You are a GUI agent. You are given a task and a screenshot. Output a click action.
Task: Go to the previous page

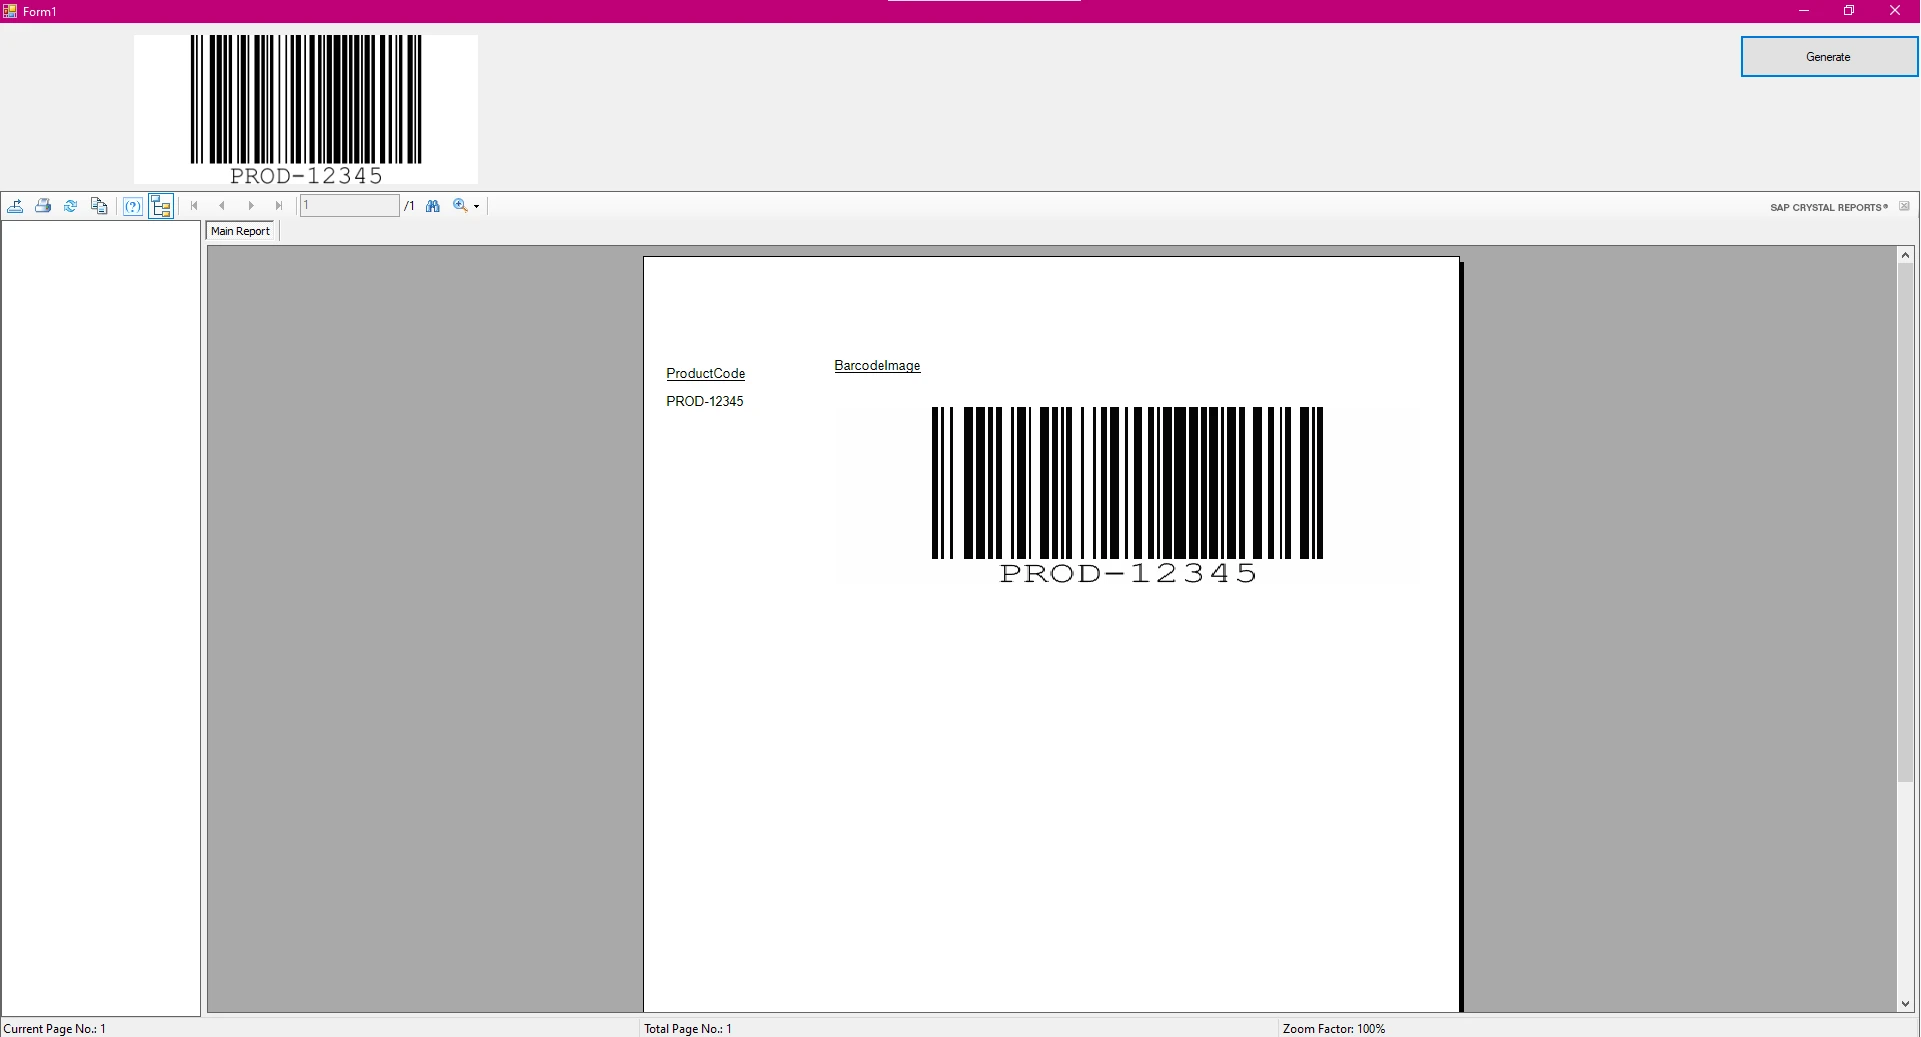tap(222, 206)
